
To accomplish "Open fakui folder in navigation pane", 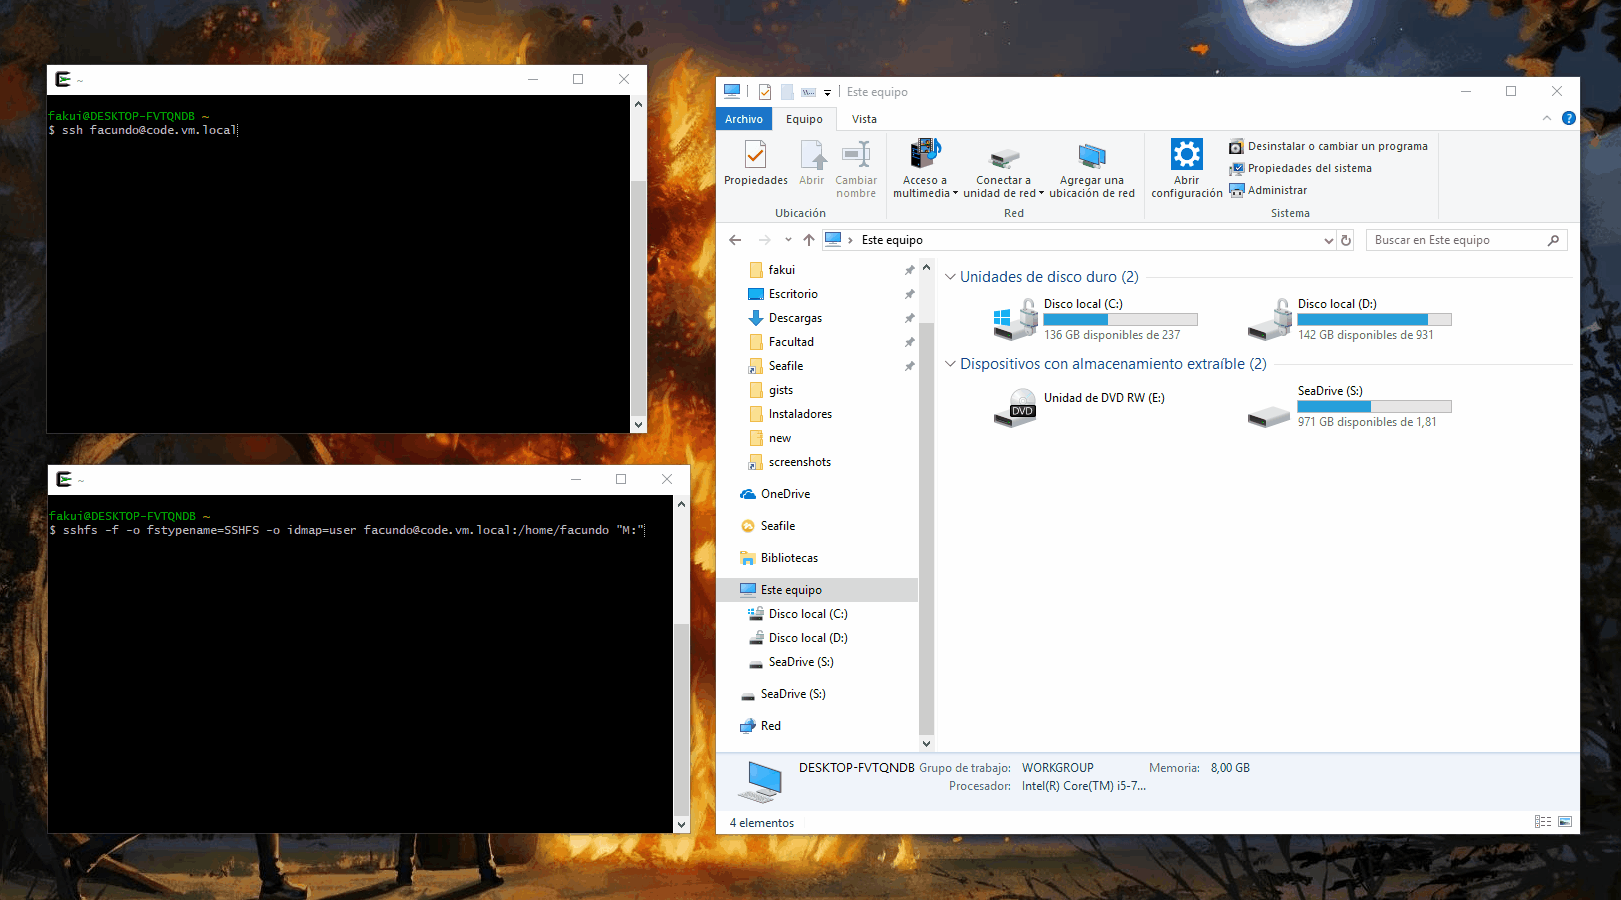I will pos(781,270).
